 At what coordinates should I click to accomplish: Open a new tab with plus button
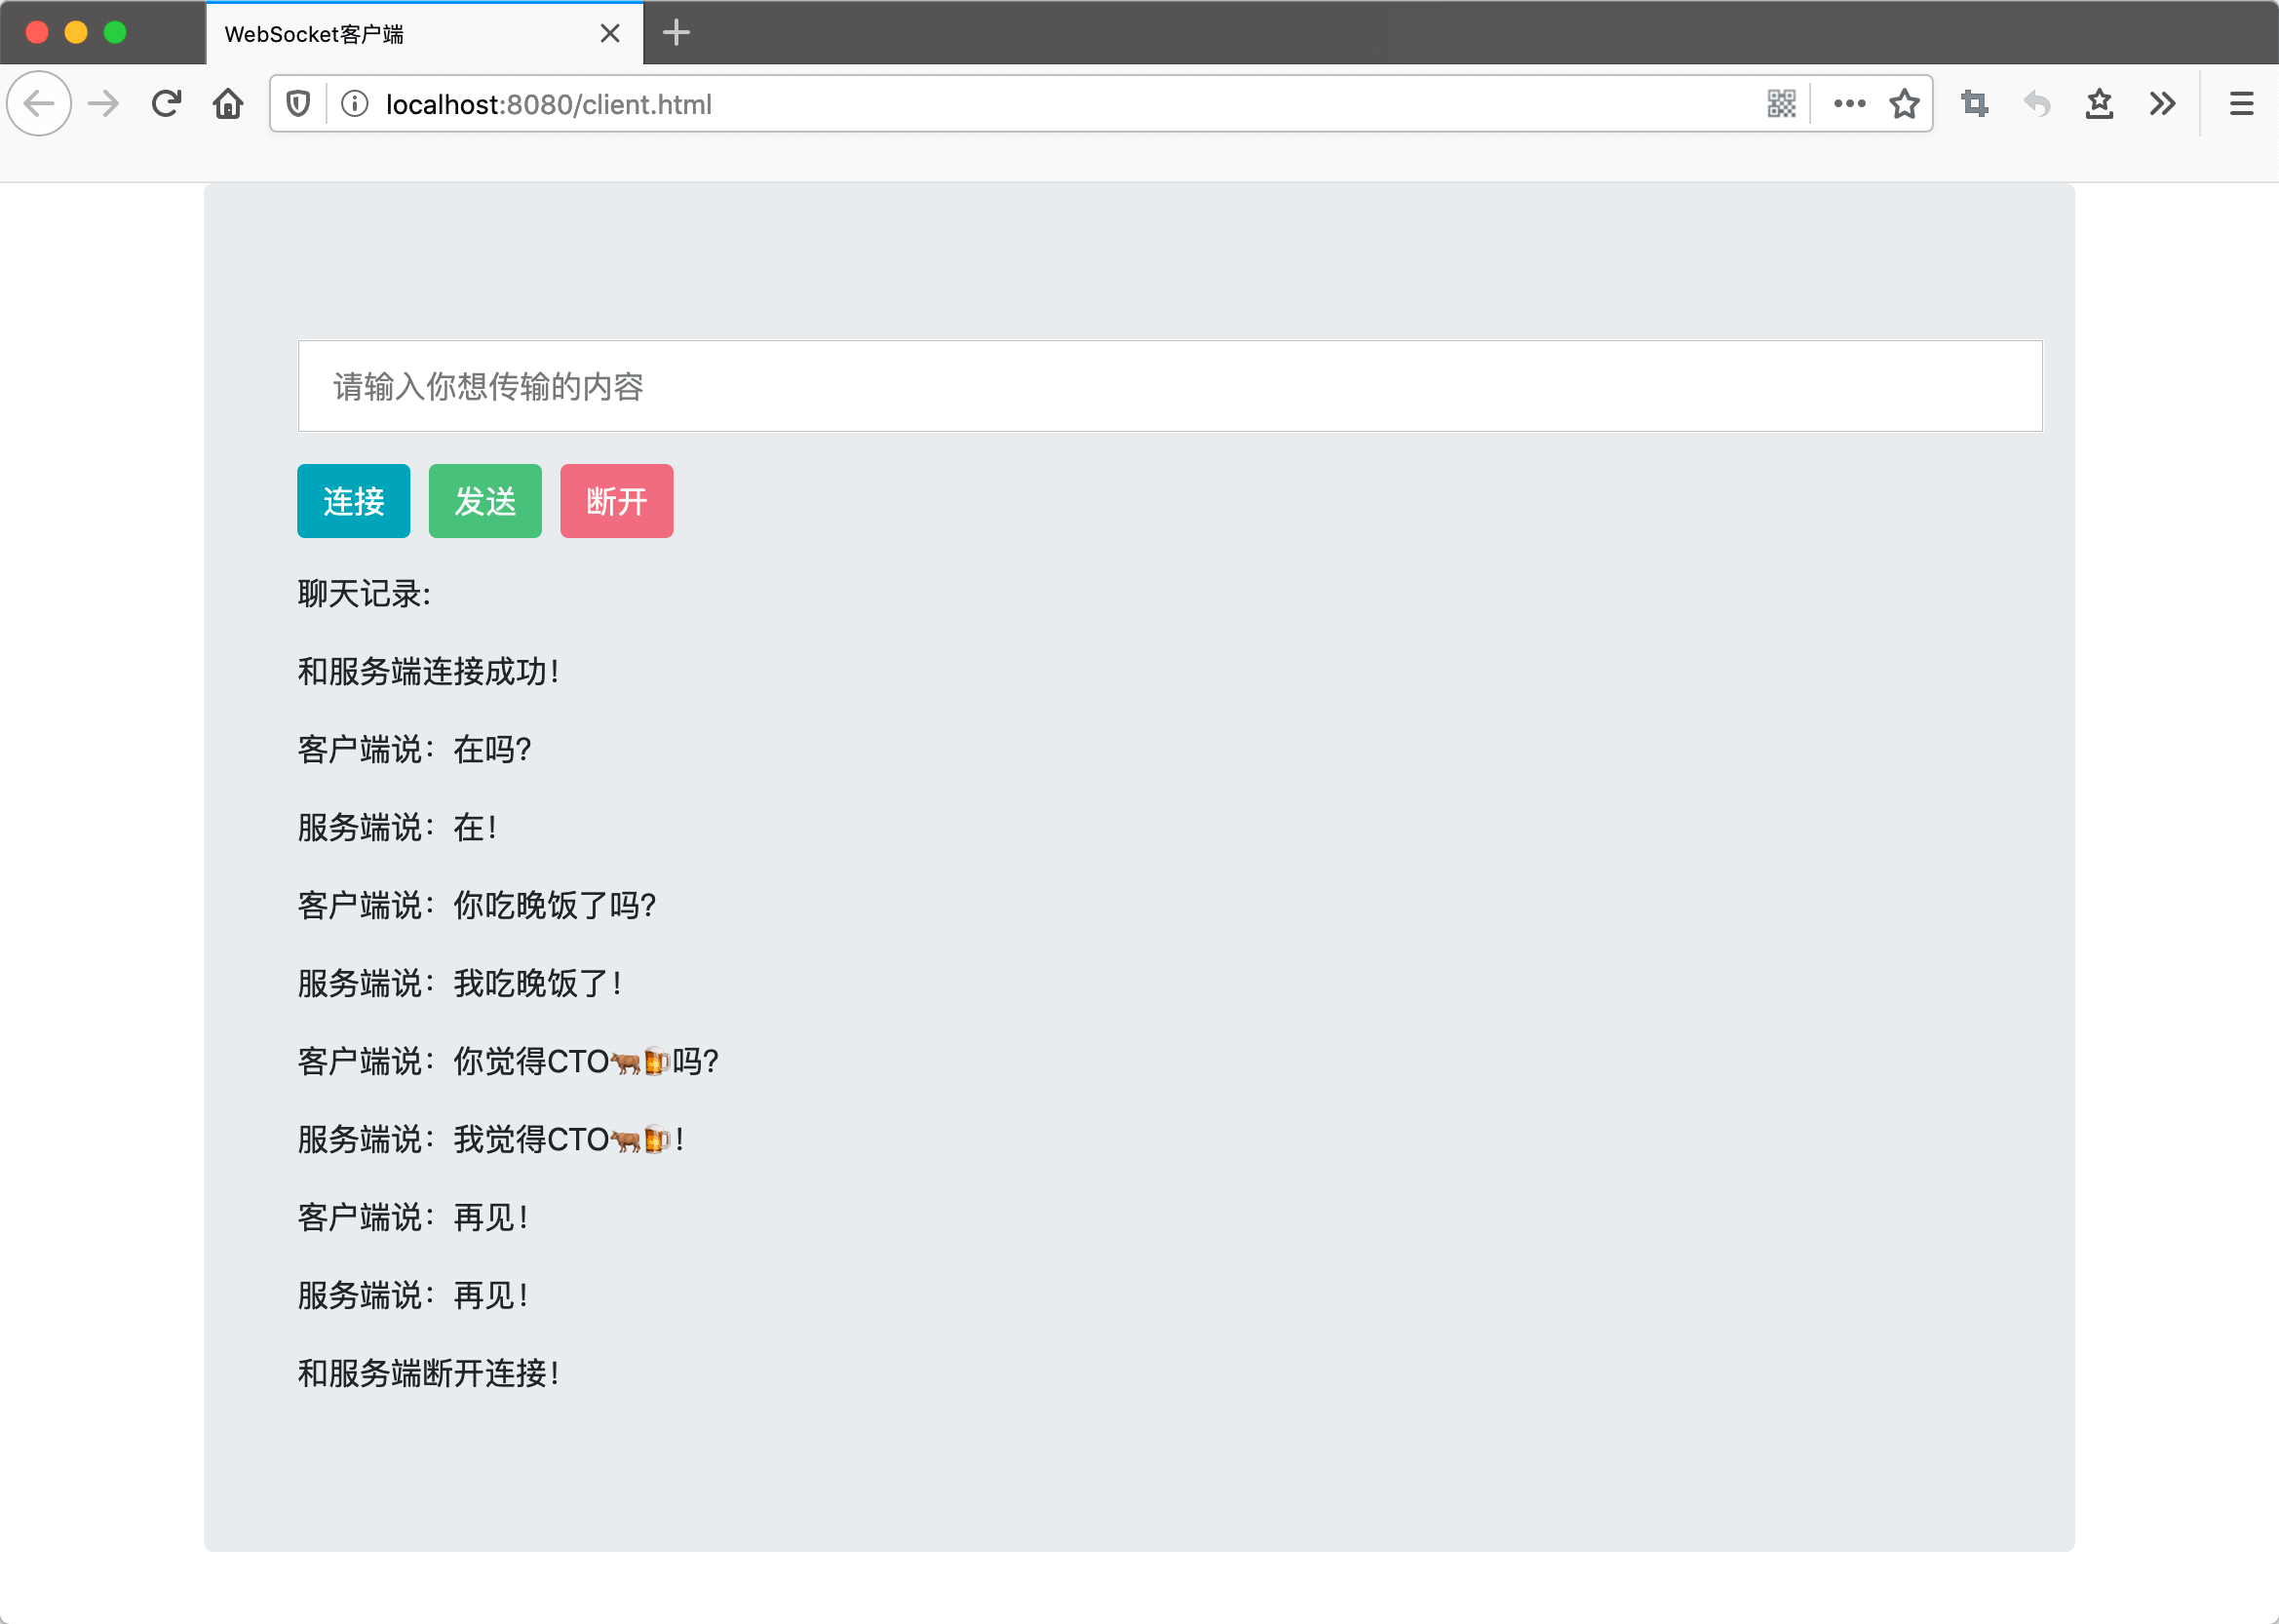(x=676, y=33)
